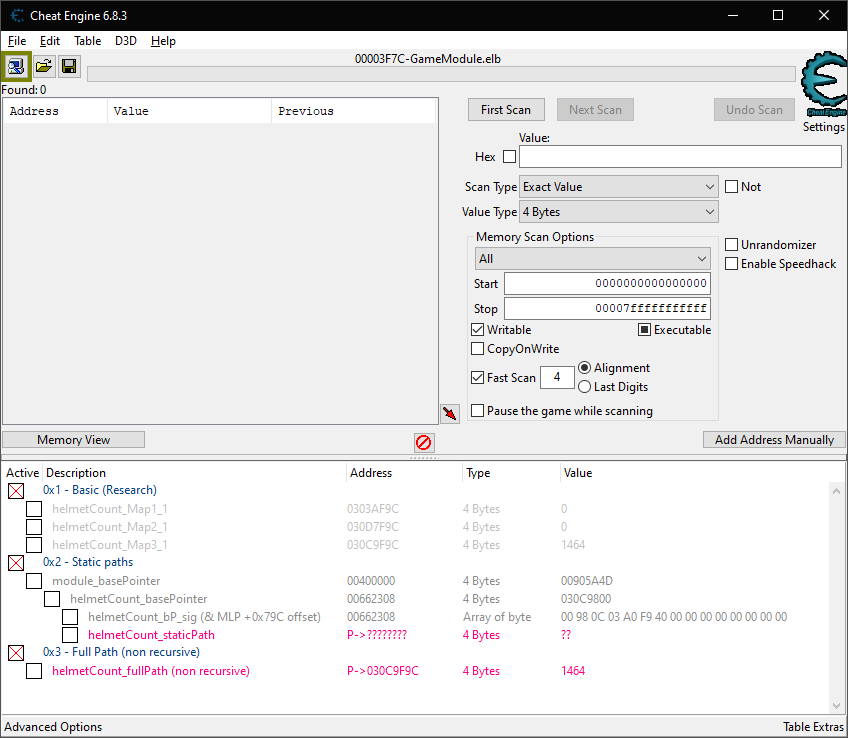Open the process list icon
This screenshot has height=738, width=848.
click(16, 67)
